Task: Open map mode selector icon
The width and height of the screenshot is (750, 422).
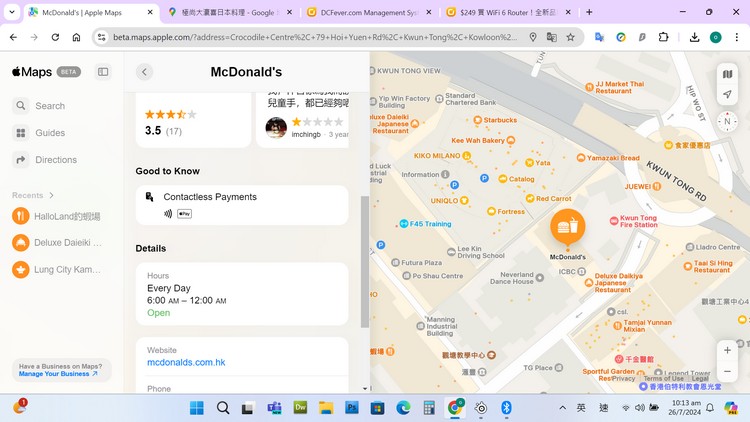Action: [x=727, y=74]
